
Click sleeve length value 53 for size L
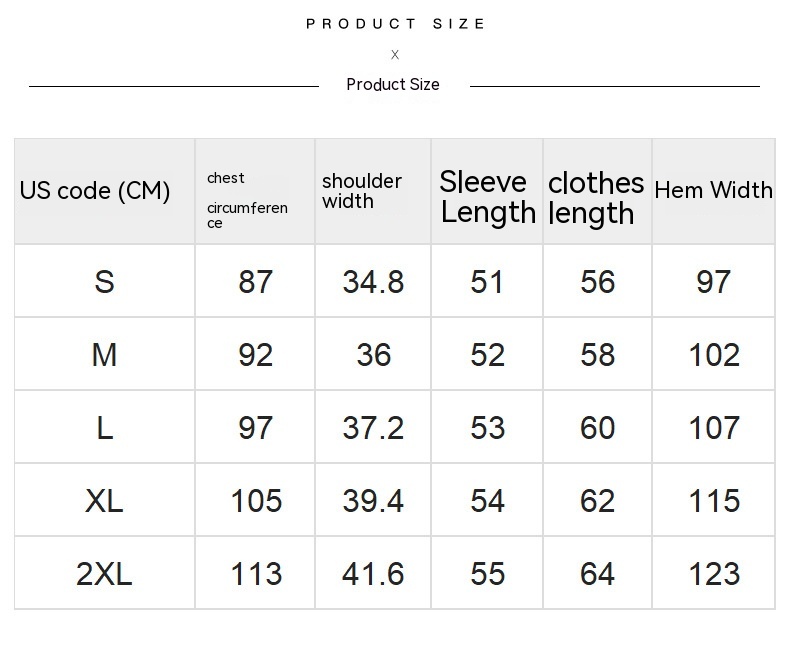(x=487, y=428)
